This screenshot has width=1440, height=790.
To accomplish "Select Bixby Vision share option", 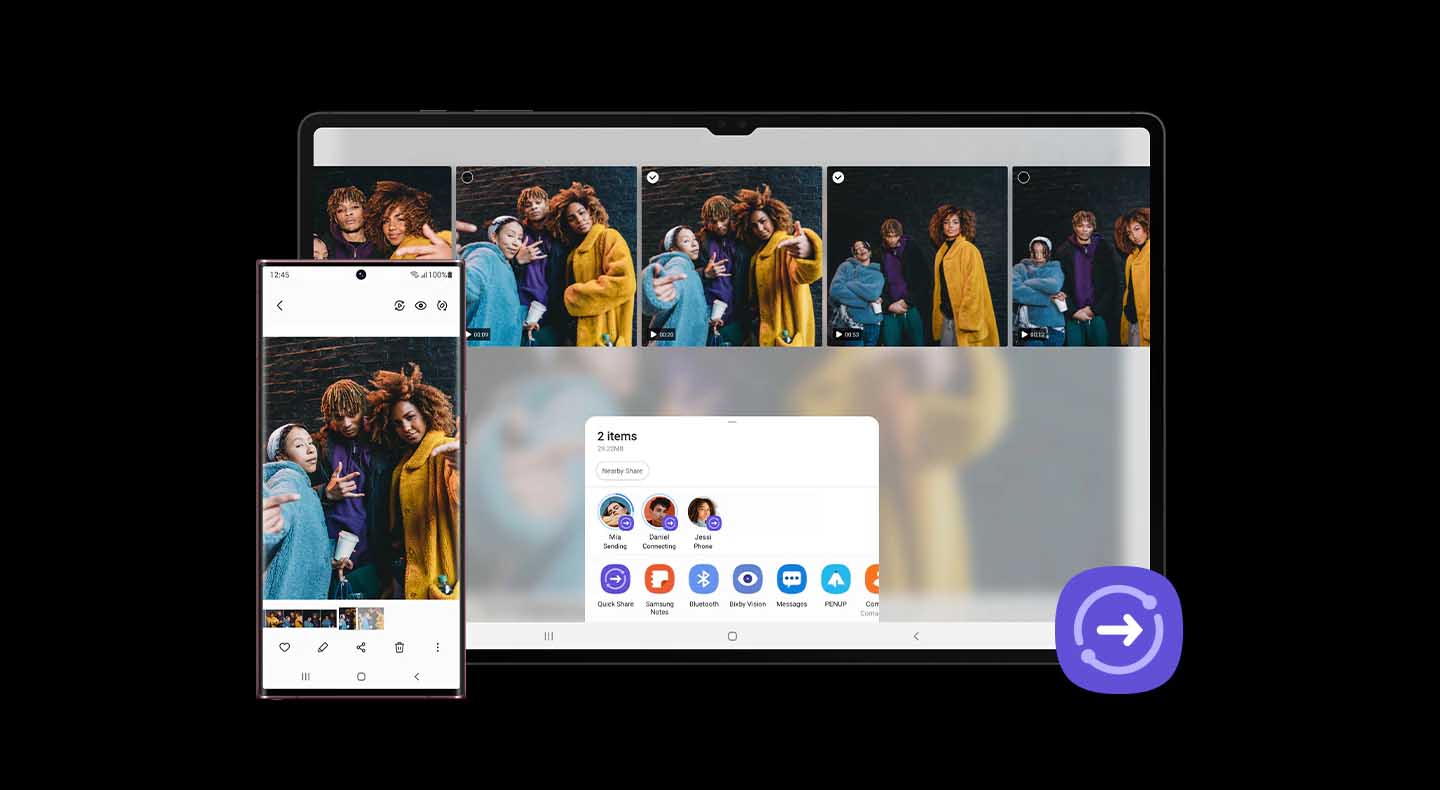I will 747,579.
